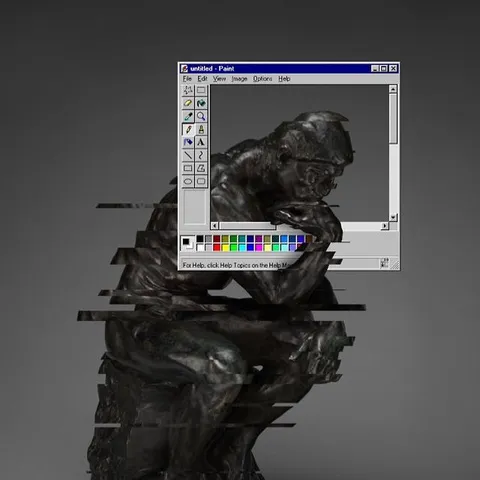
Task: Pick the bright yellow swatch
Action: pyautogui.click(x=225, y=247)
